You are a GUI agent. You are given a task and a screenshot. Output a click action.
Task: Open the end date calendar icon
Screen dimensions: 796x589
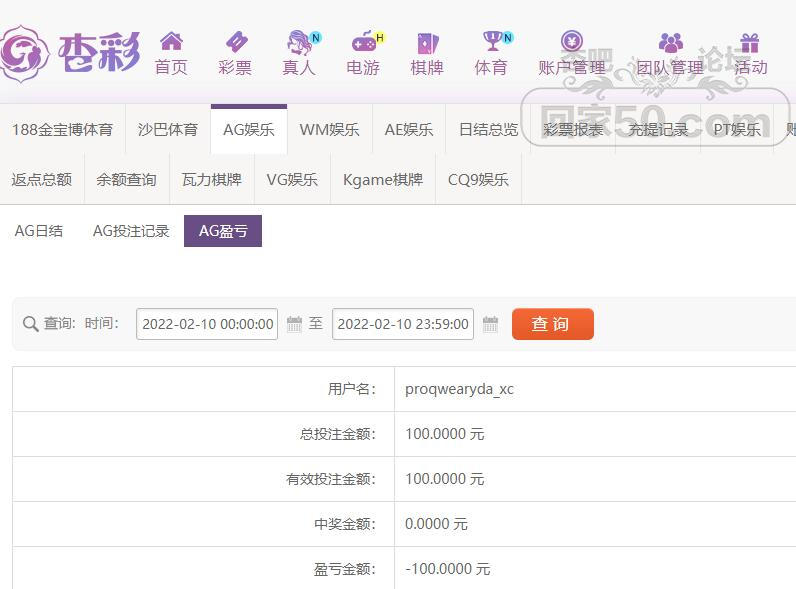click(490, 324)
